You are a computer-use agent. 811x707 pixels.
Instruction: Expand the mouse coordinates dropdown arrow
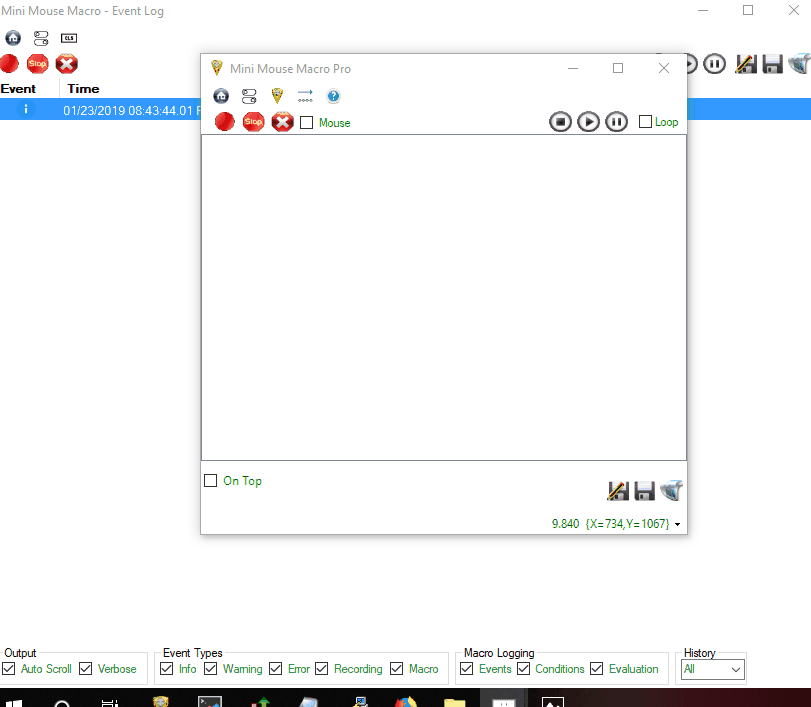pyautogui.click(x=678, y=524)
